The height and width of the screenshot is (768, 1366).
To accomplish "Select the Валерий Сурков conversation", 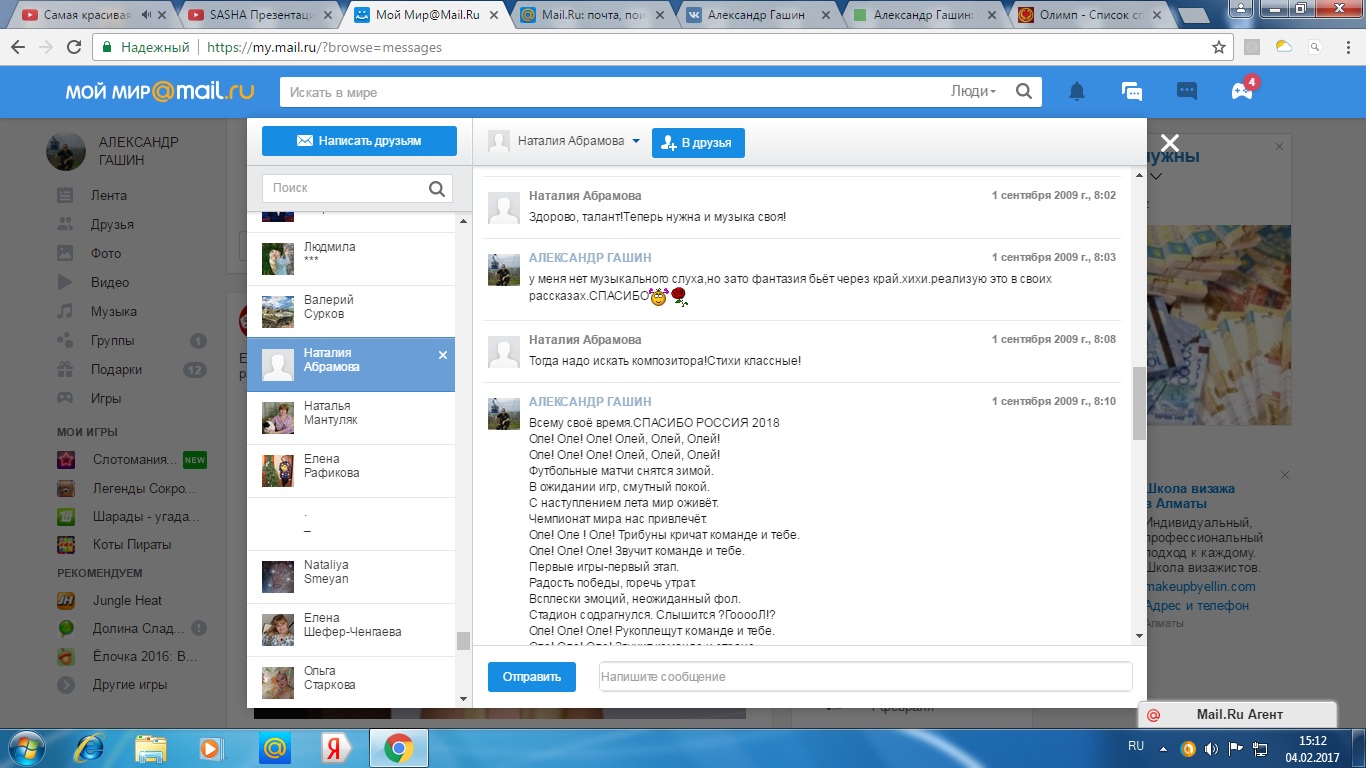I will click(351, 312).
